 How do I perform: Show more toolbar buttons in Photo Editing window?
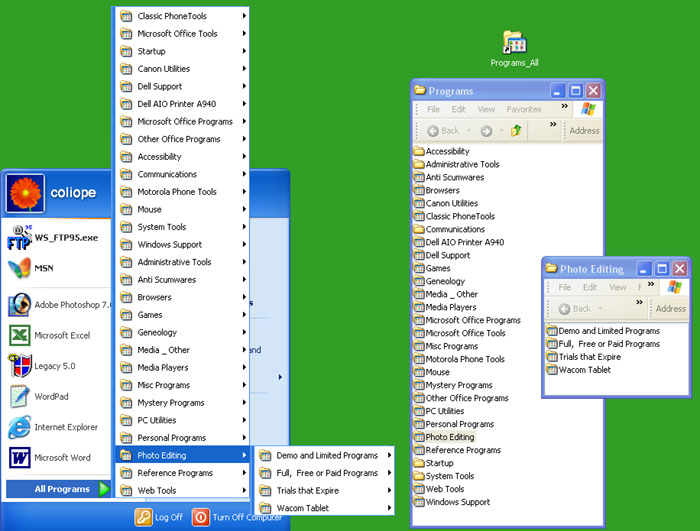(639, 302)
